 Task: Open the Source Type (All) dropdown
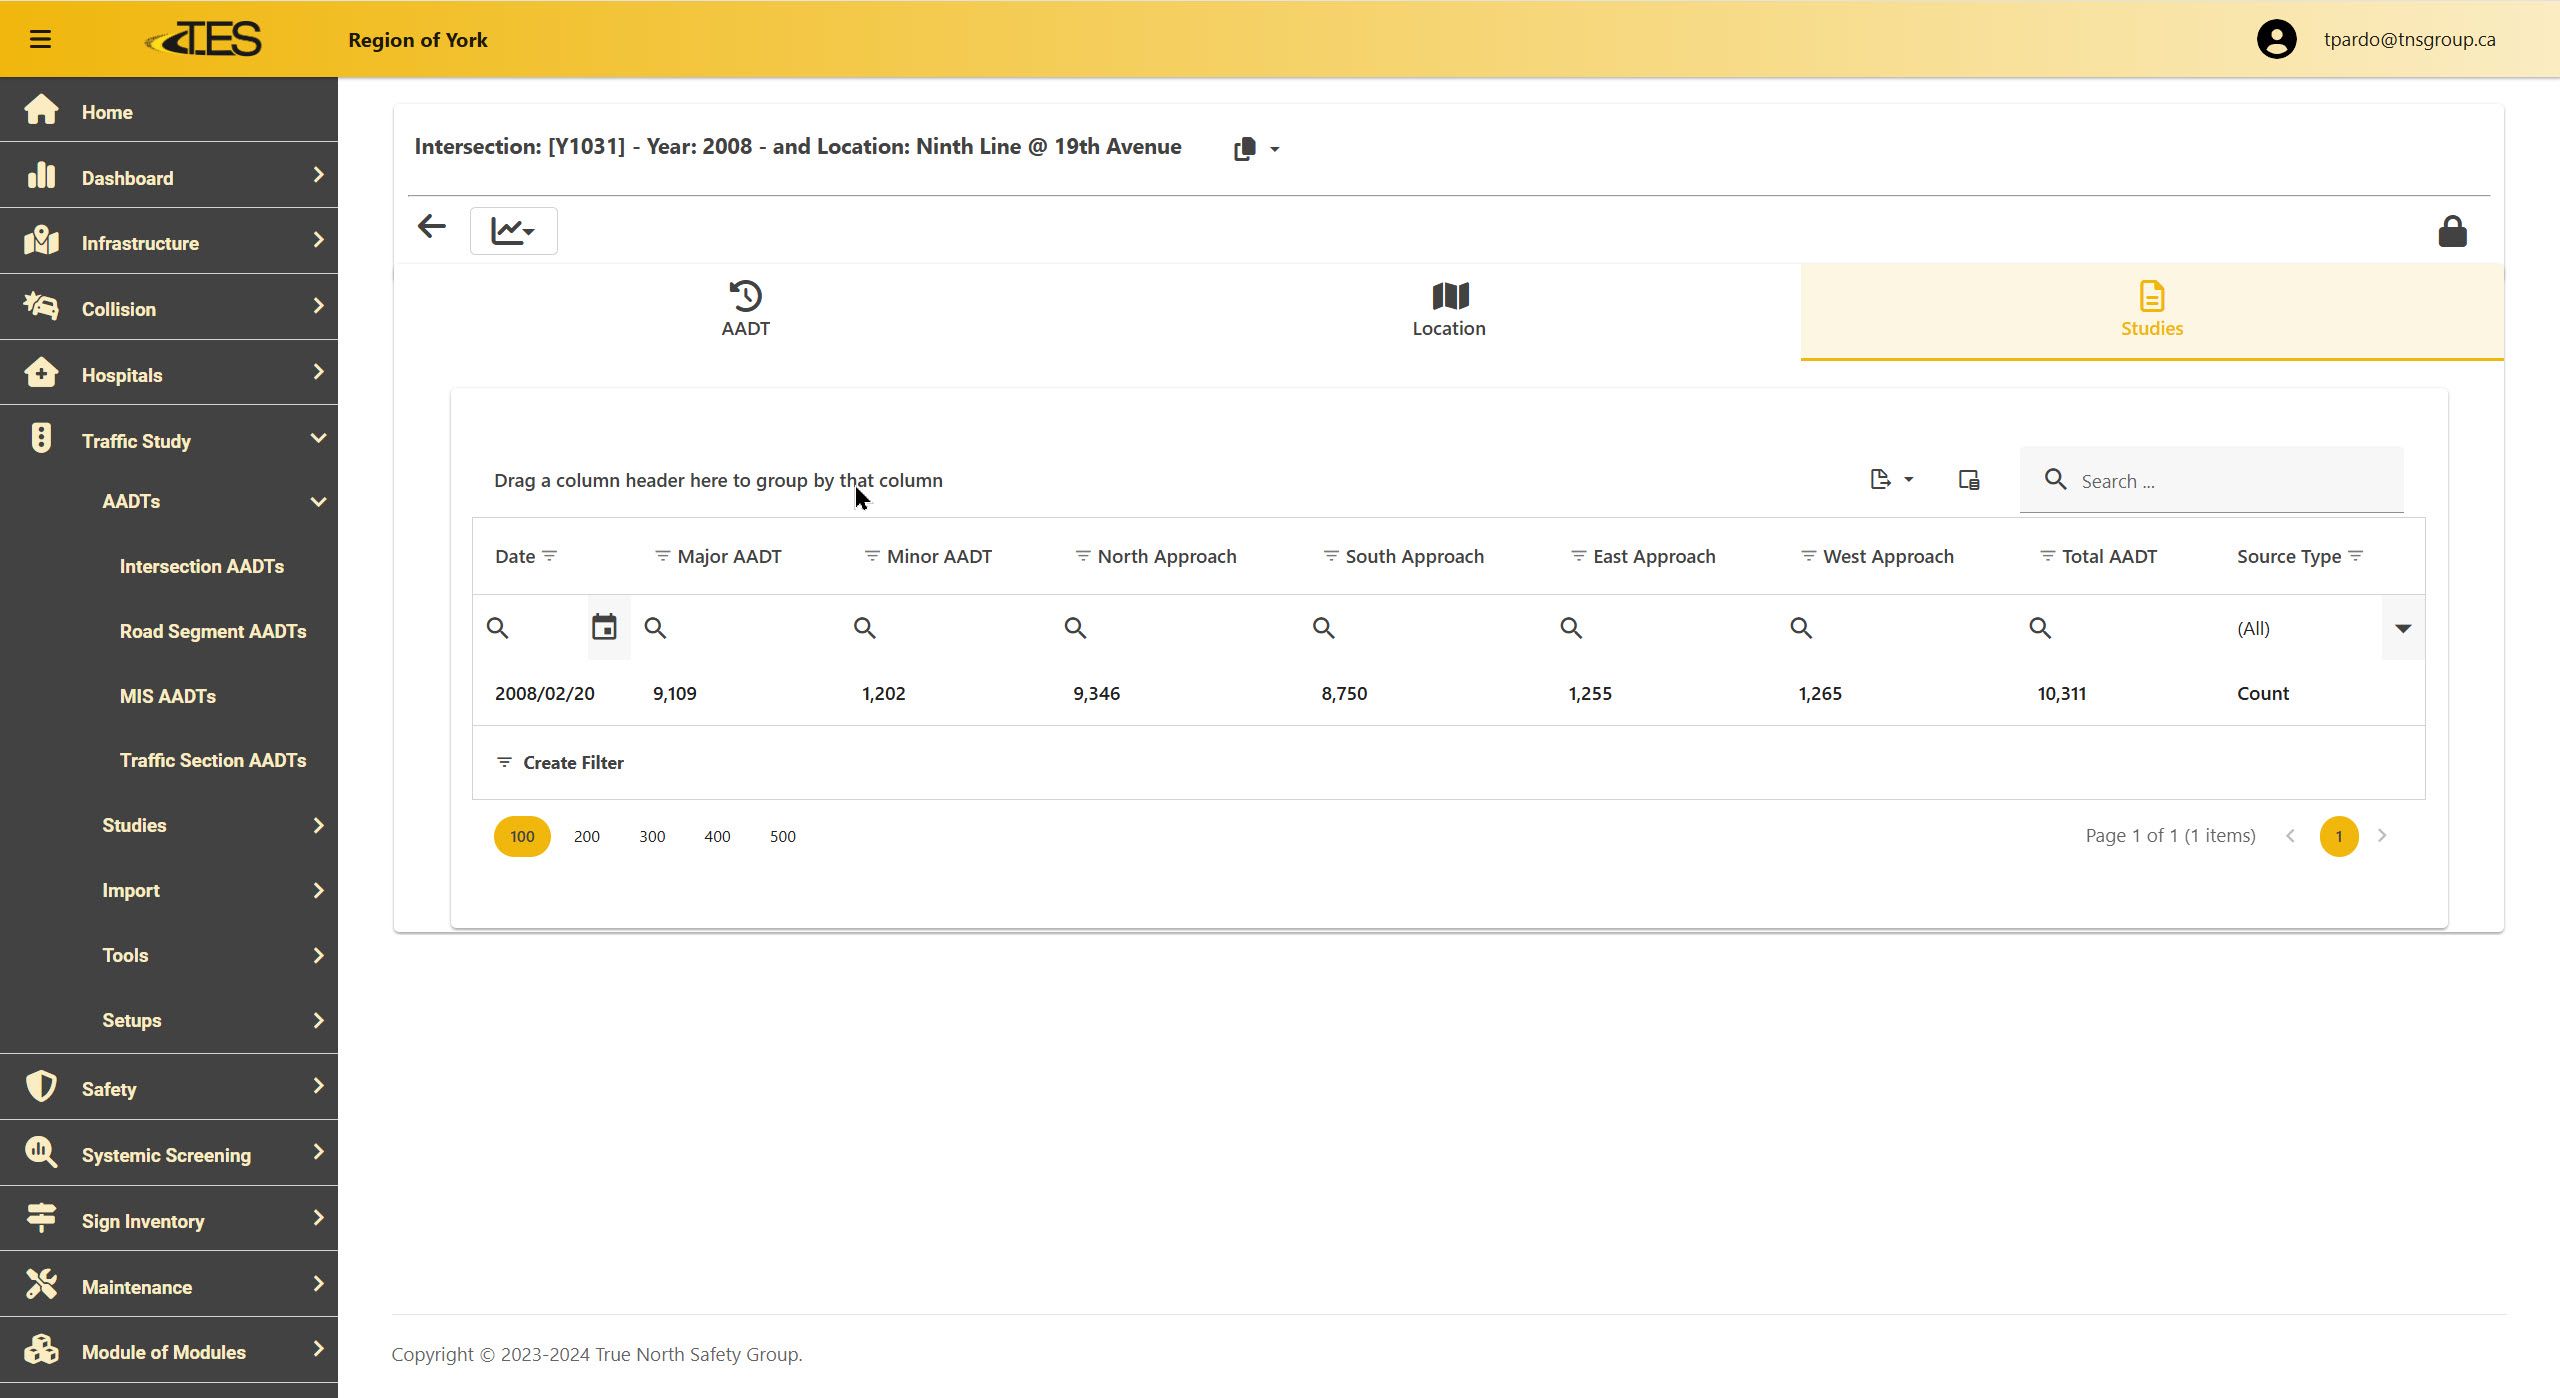click(x=2402, y=628)
